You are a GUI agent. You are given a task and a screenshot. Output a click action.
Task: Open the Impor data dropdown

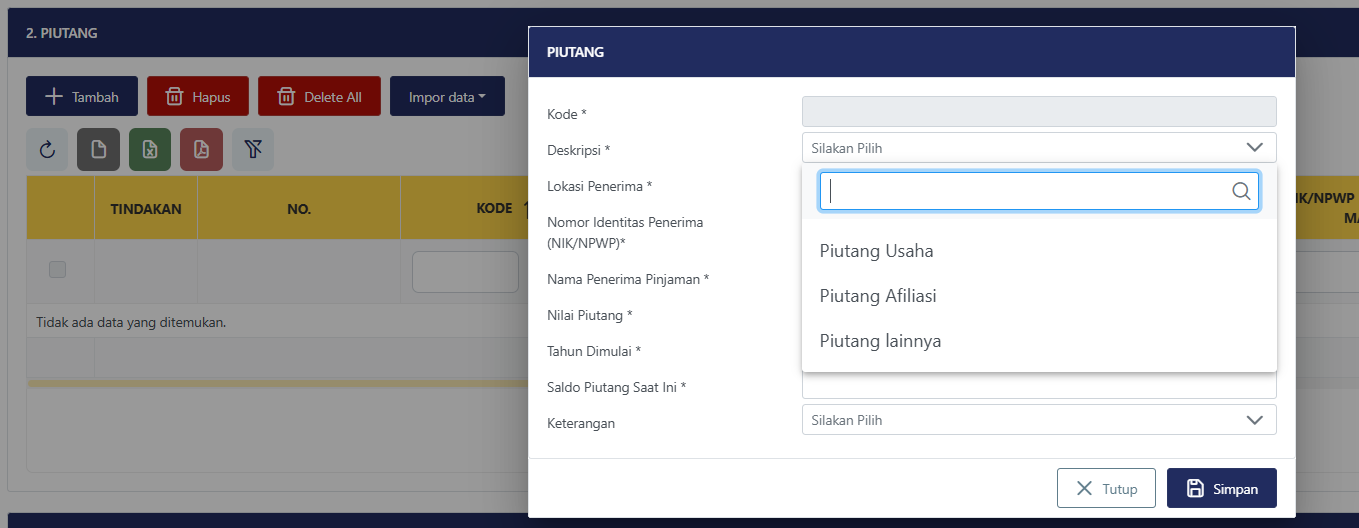(447, 97)
